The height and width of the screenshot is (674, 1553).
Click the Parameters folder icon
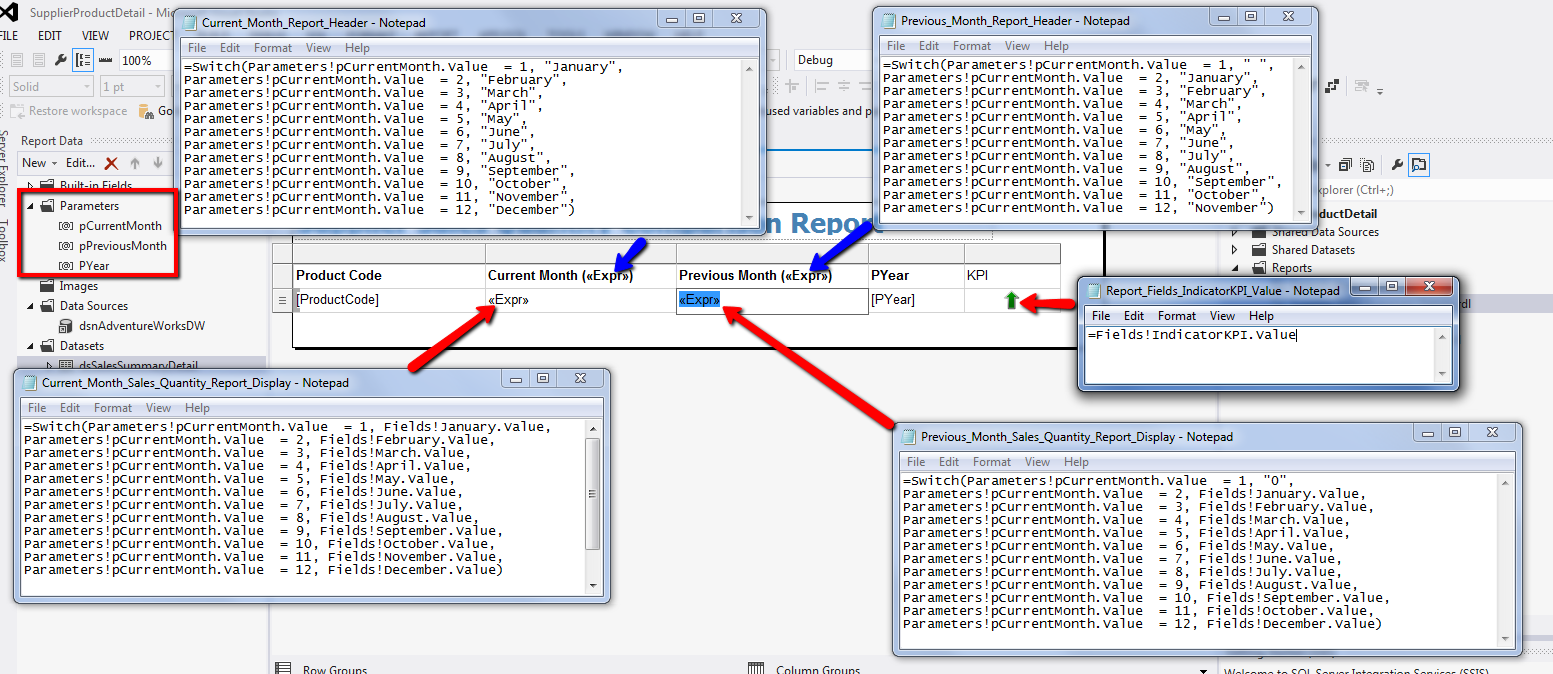[x=47, y=206]
